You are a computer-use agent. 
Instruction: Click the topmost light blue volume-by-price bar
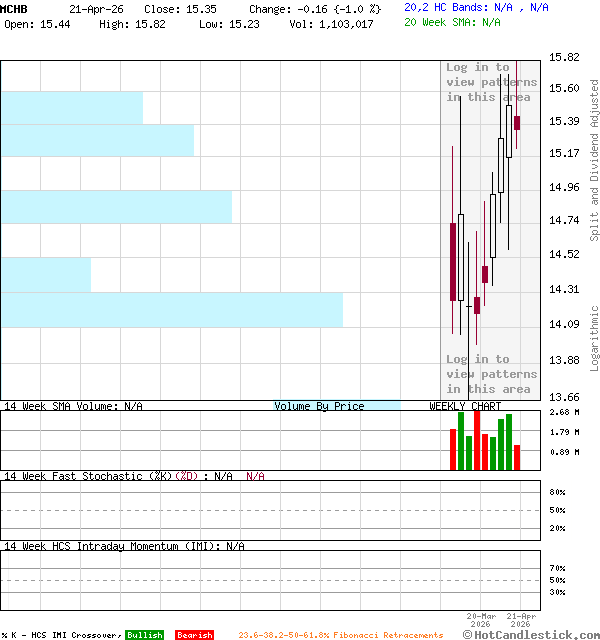coord(71,107)
